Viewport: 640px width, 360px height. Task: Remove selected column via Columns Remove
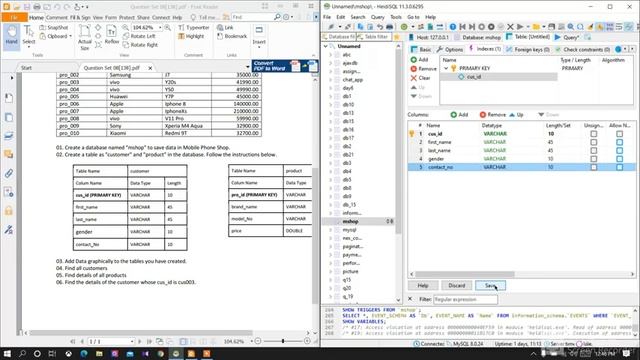point(493,115)
